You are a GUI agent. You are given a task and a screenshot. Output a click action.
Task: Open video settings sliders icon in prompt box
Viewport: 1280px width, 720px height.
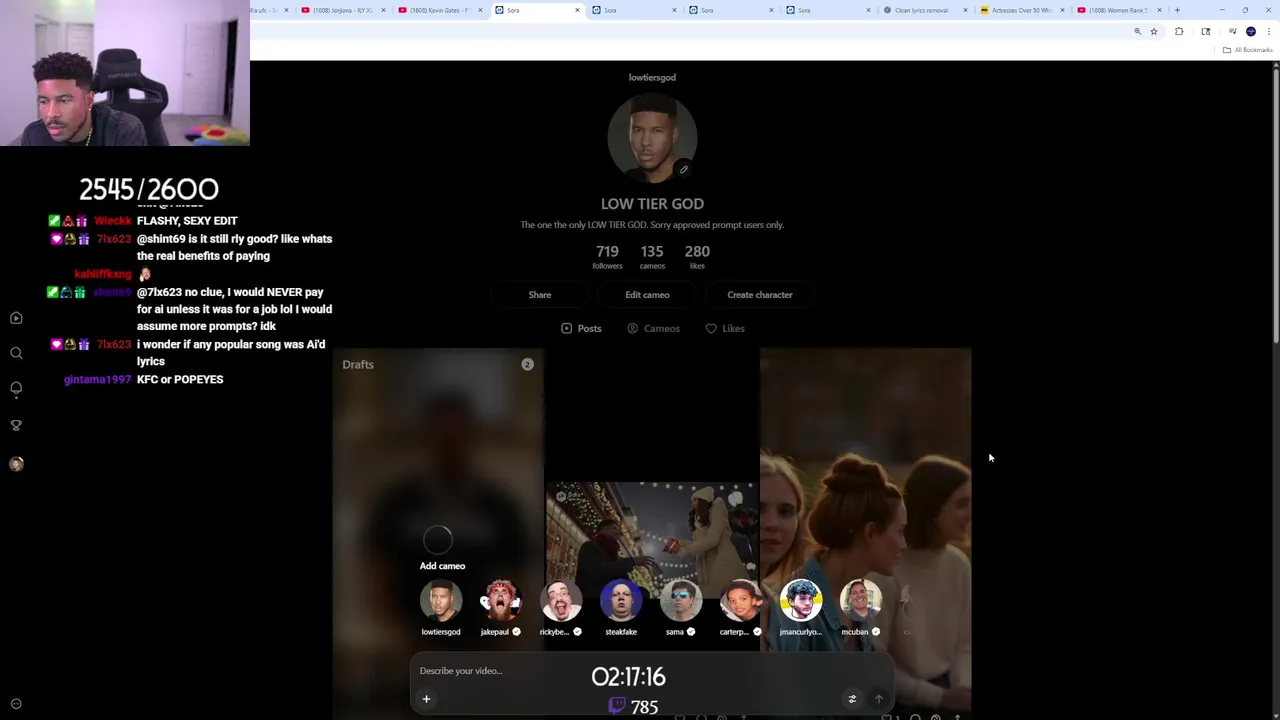[x=852, y=699]
